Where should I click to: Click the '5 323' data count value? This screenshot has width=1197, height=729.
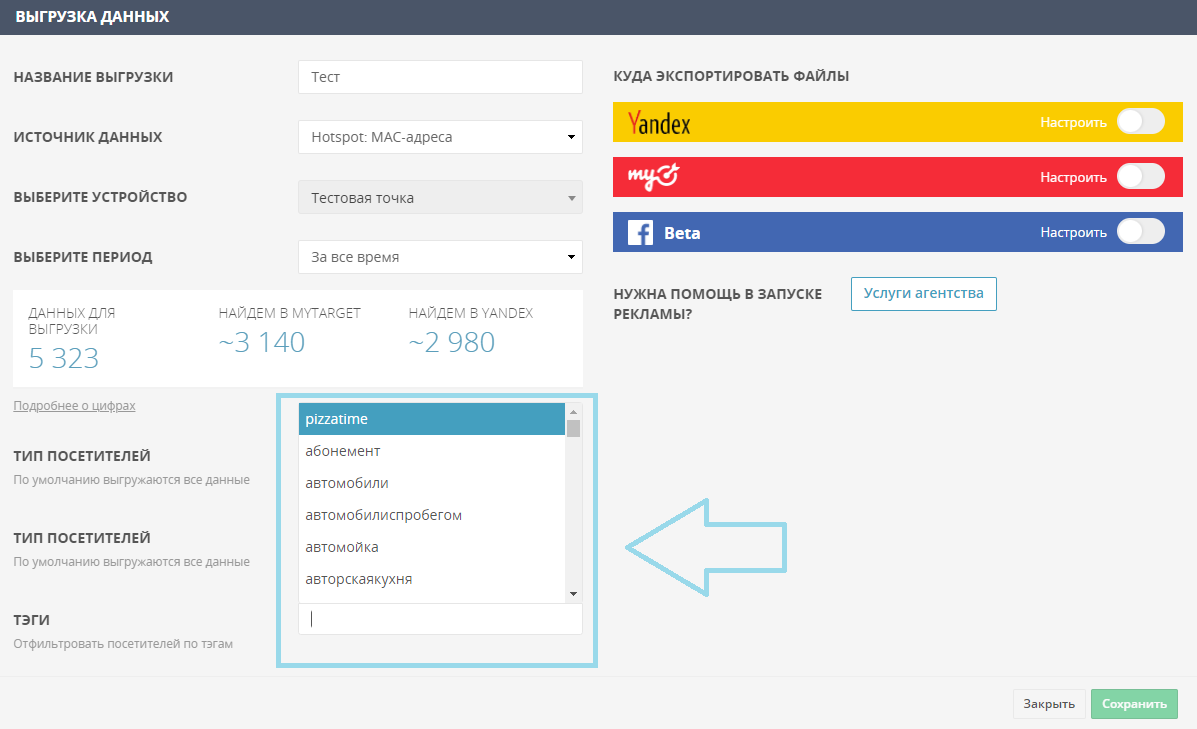tap(64, 358)
